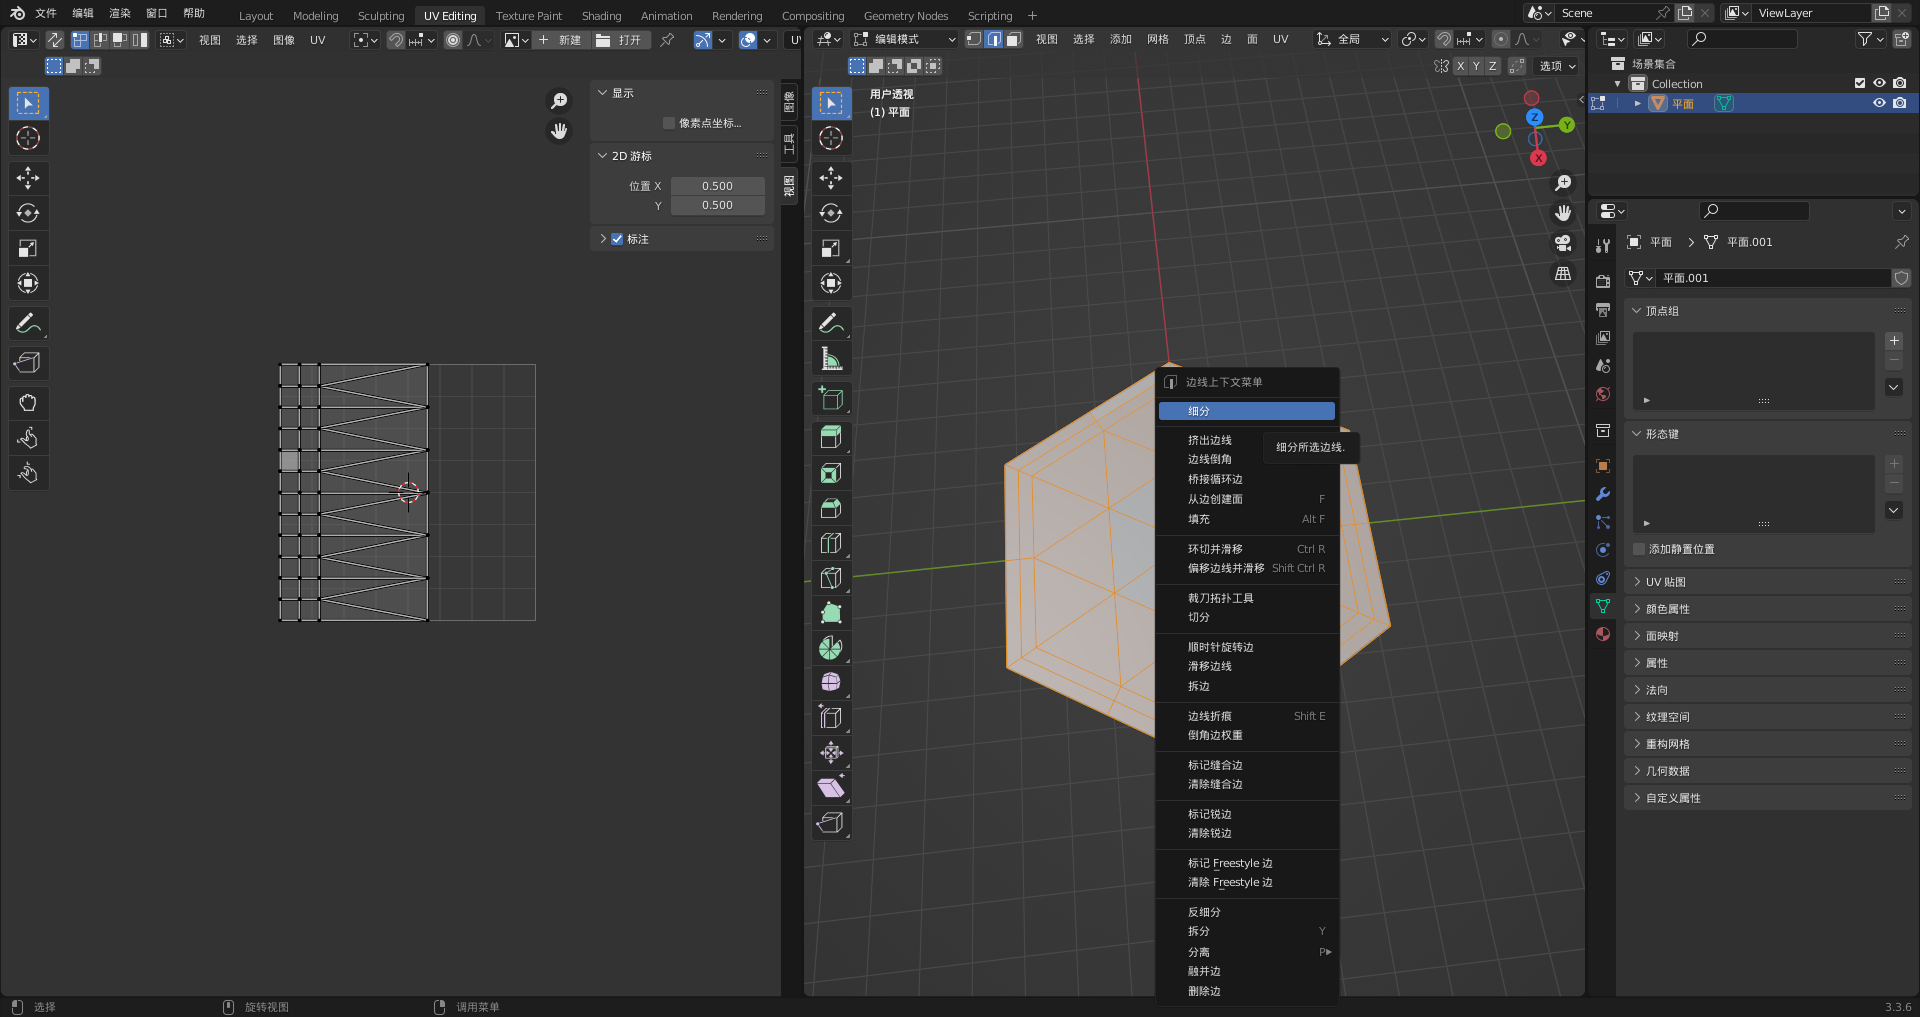
Task: Open the 顶点 menu in the 3D viewport header
Action: (x=1195, y=39)
